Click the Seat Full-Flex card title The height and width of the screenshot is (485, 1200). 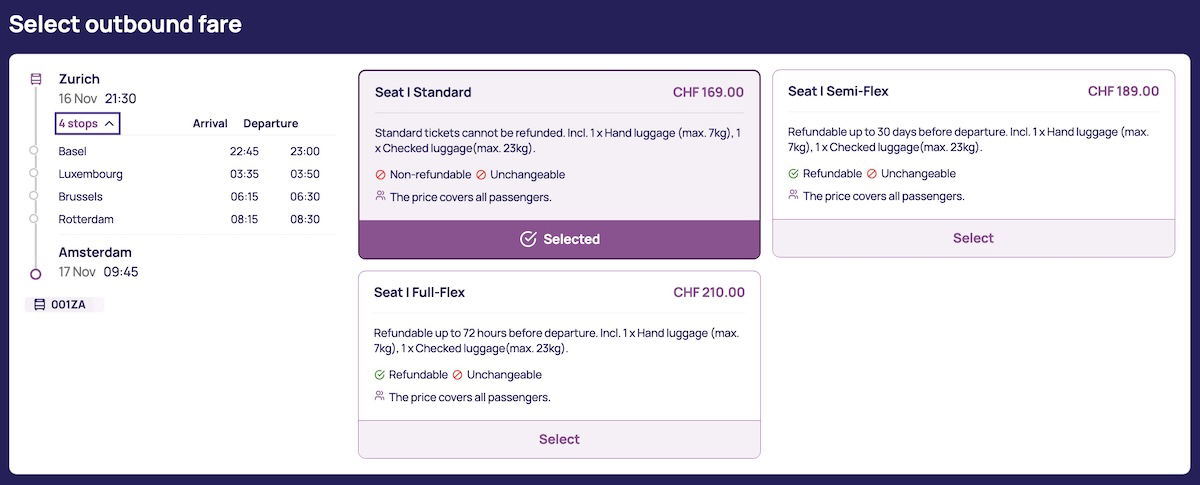click(419, 293)
